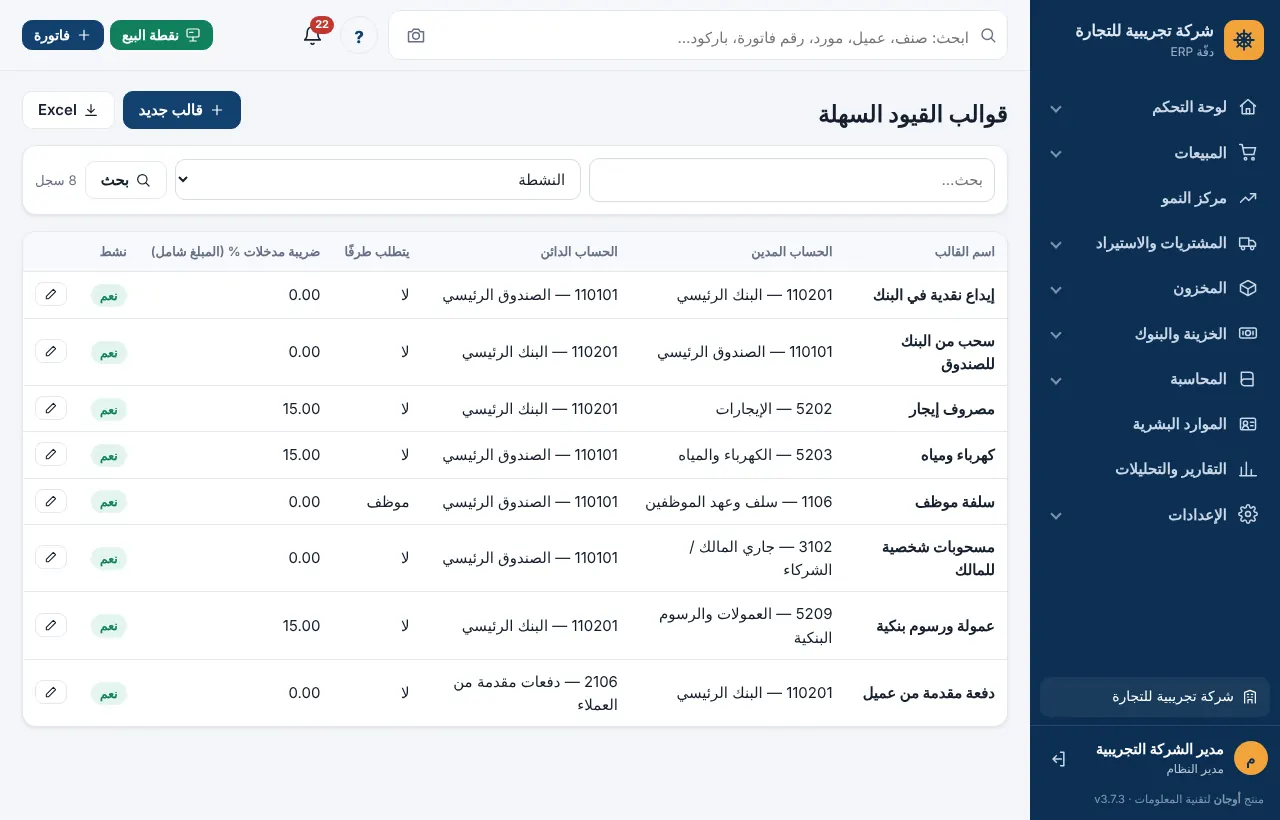Expand the الإعدادات menu chevron
1280x820 pixels.
click(1056, 515)
